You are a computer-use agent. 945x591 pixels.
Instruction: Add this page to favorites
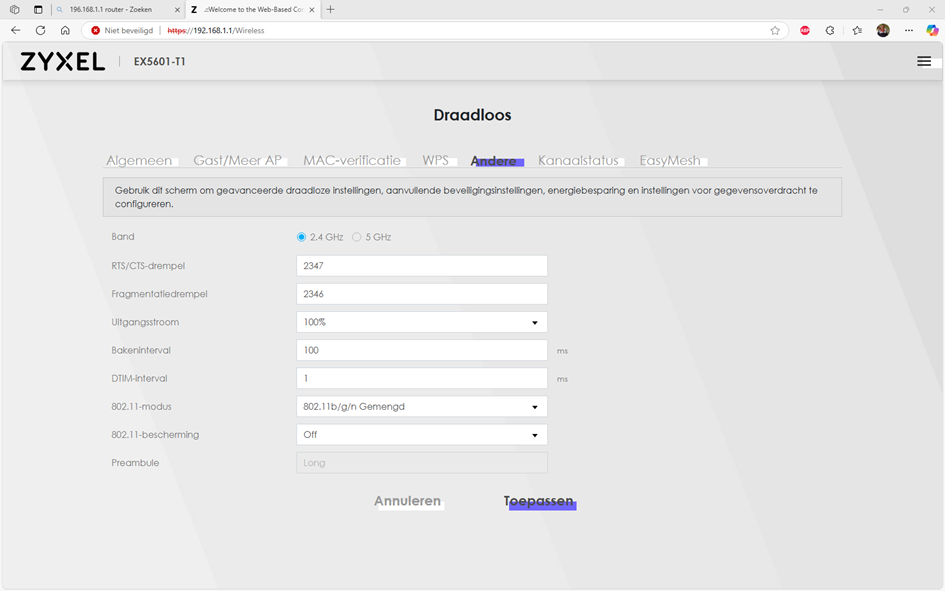coord(775,30)
